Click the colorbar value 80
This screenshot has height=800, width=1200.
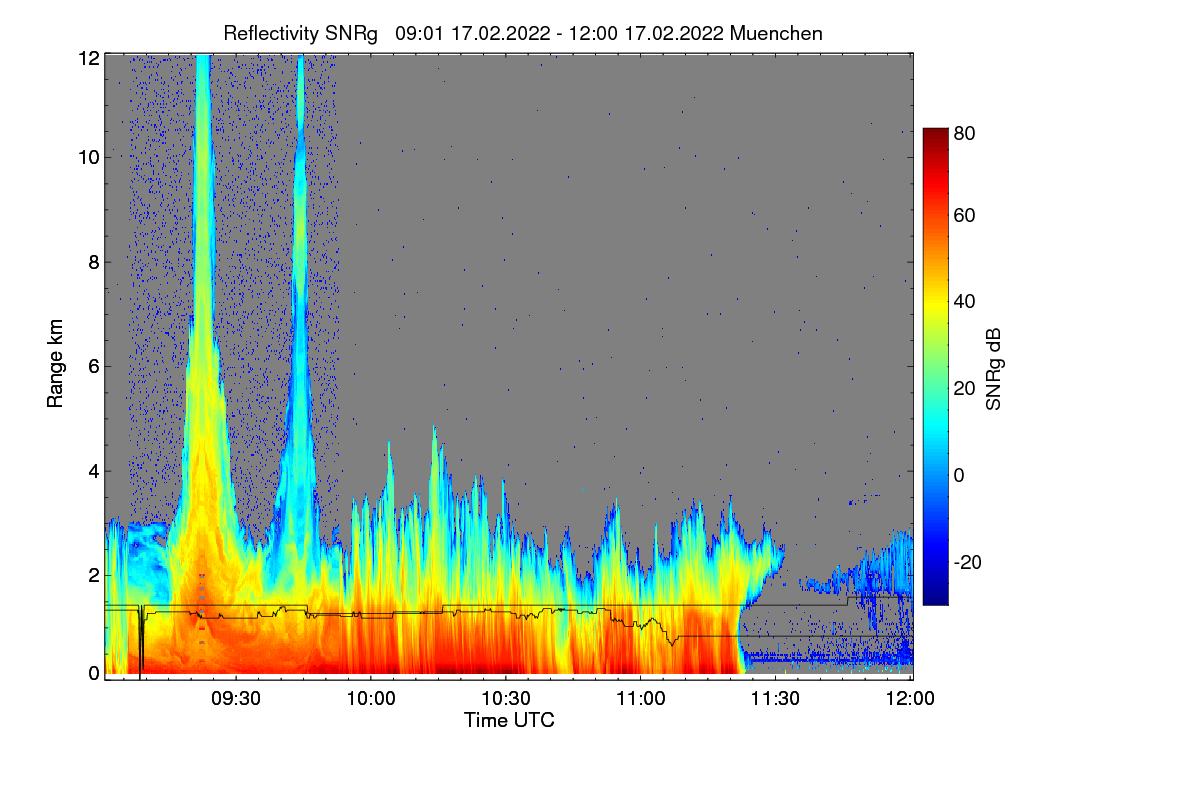964,133
